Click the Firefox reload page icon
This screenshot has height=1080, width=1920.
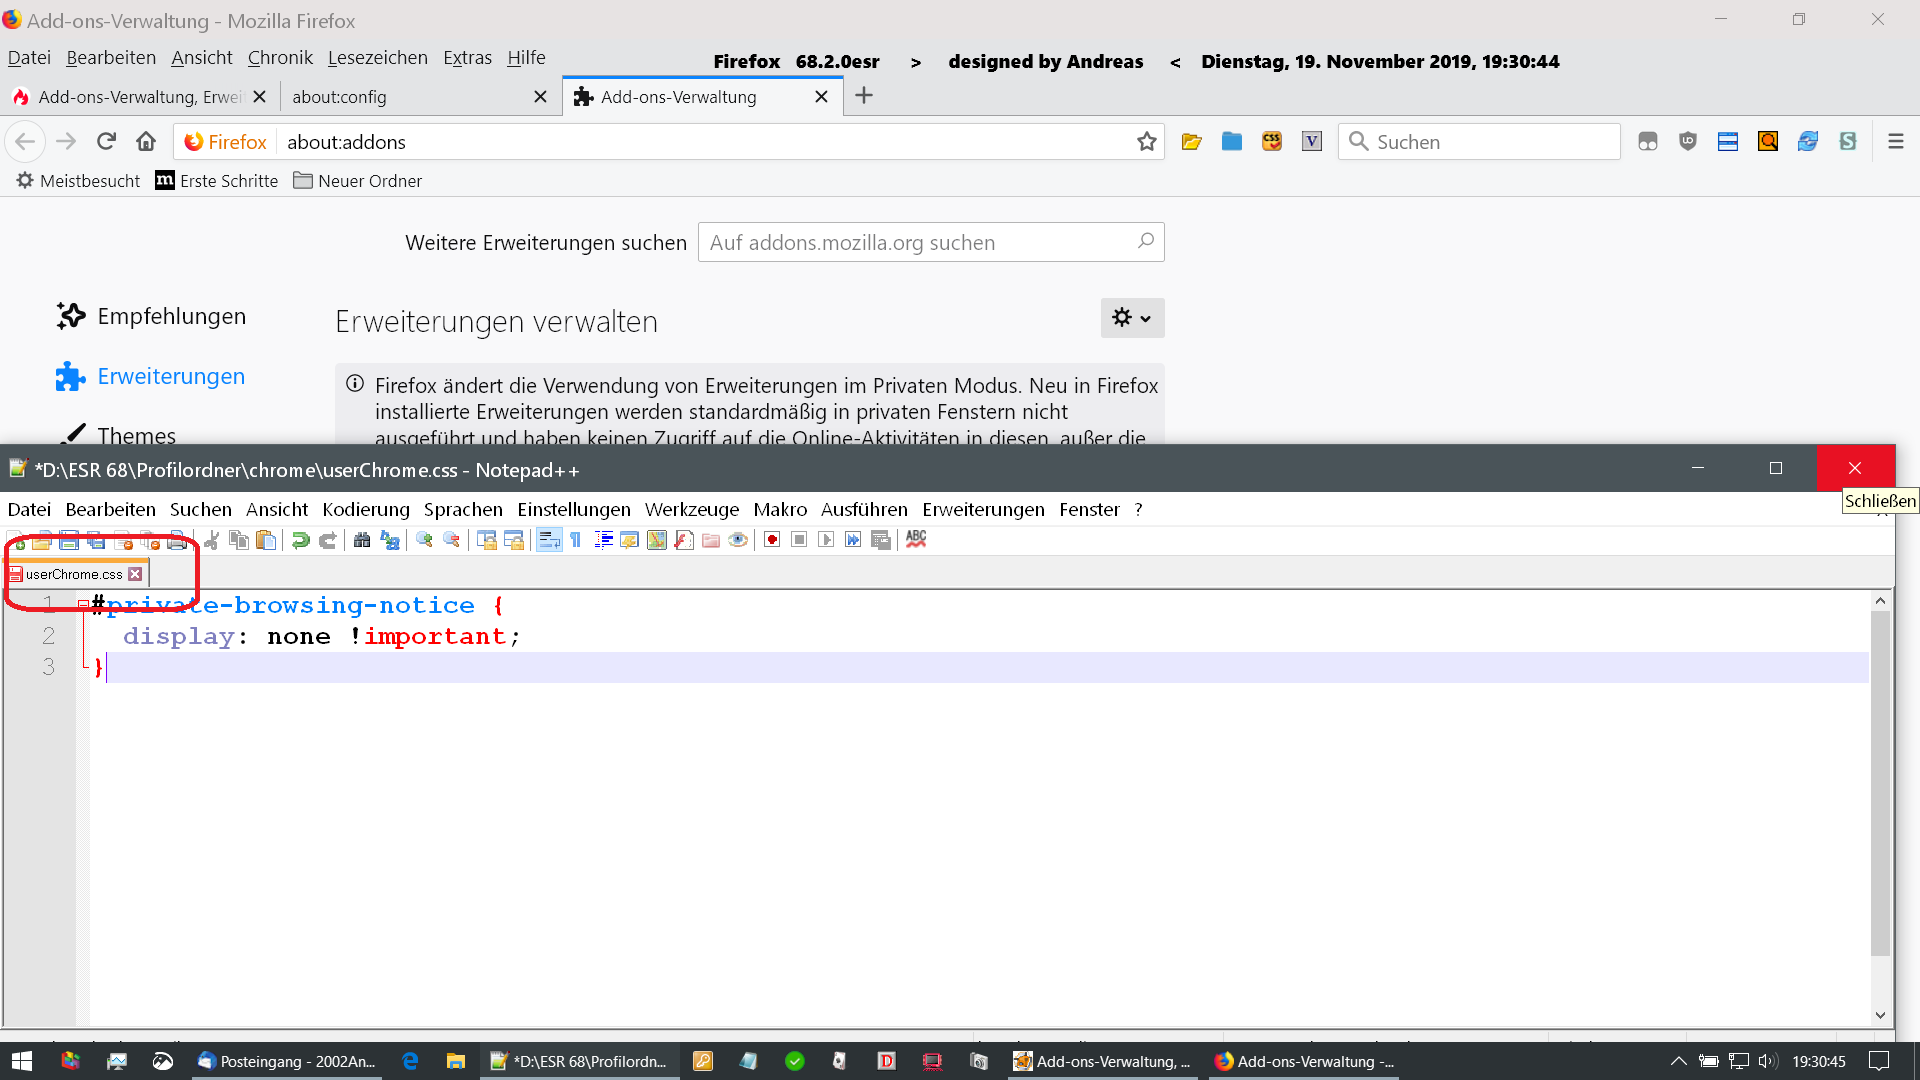click(107, 141)
